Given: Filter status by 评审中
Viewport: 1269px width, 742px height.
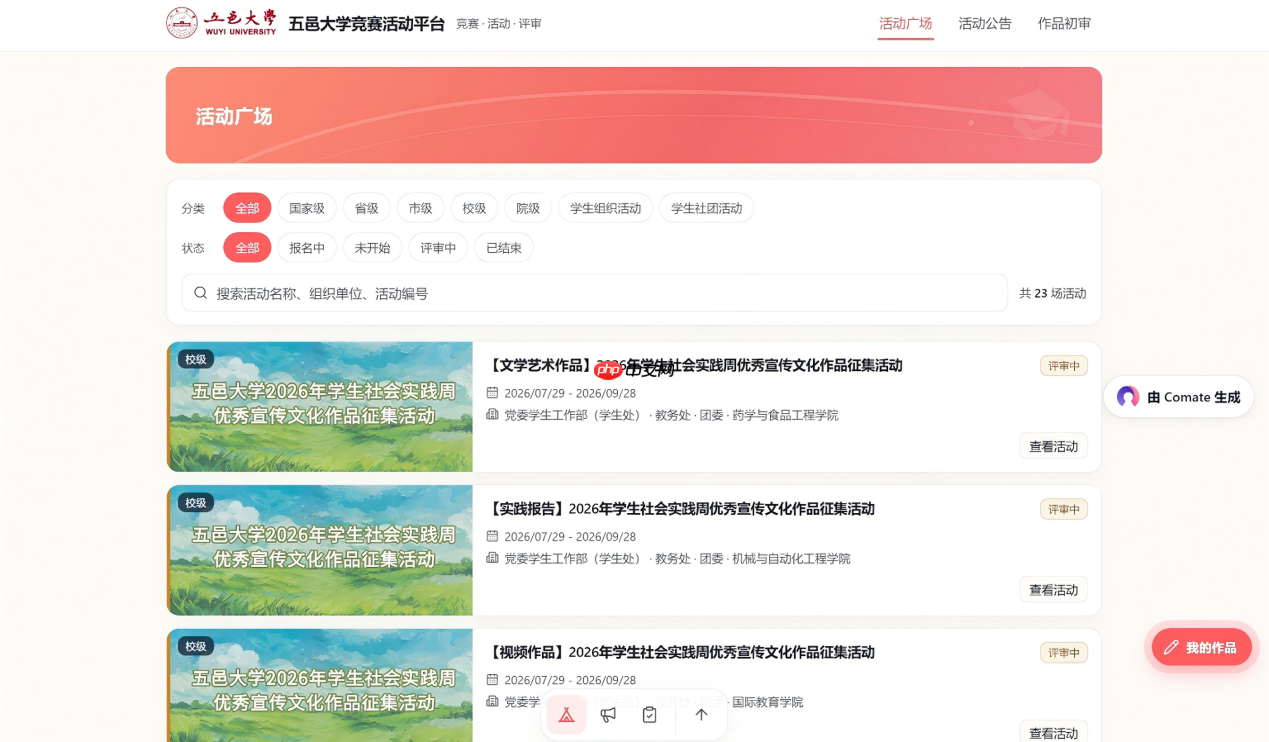Looking at the screenshot, I should pyautogui.click(x=438, y=247).
